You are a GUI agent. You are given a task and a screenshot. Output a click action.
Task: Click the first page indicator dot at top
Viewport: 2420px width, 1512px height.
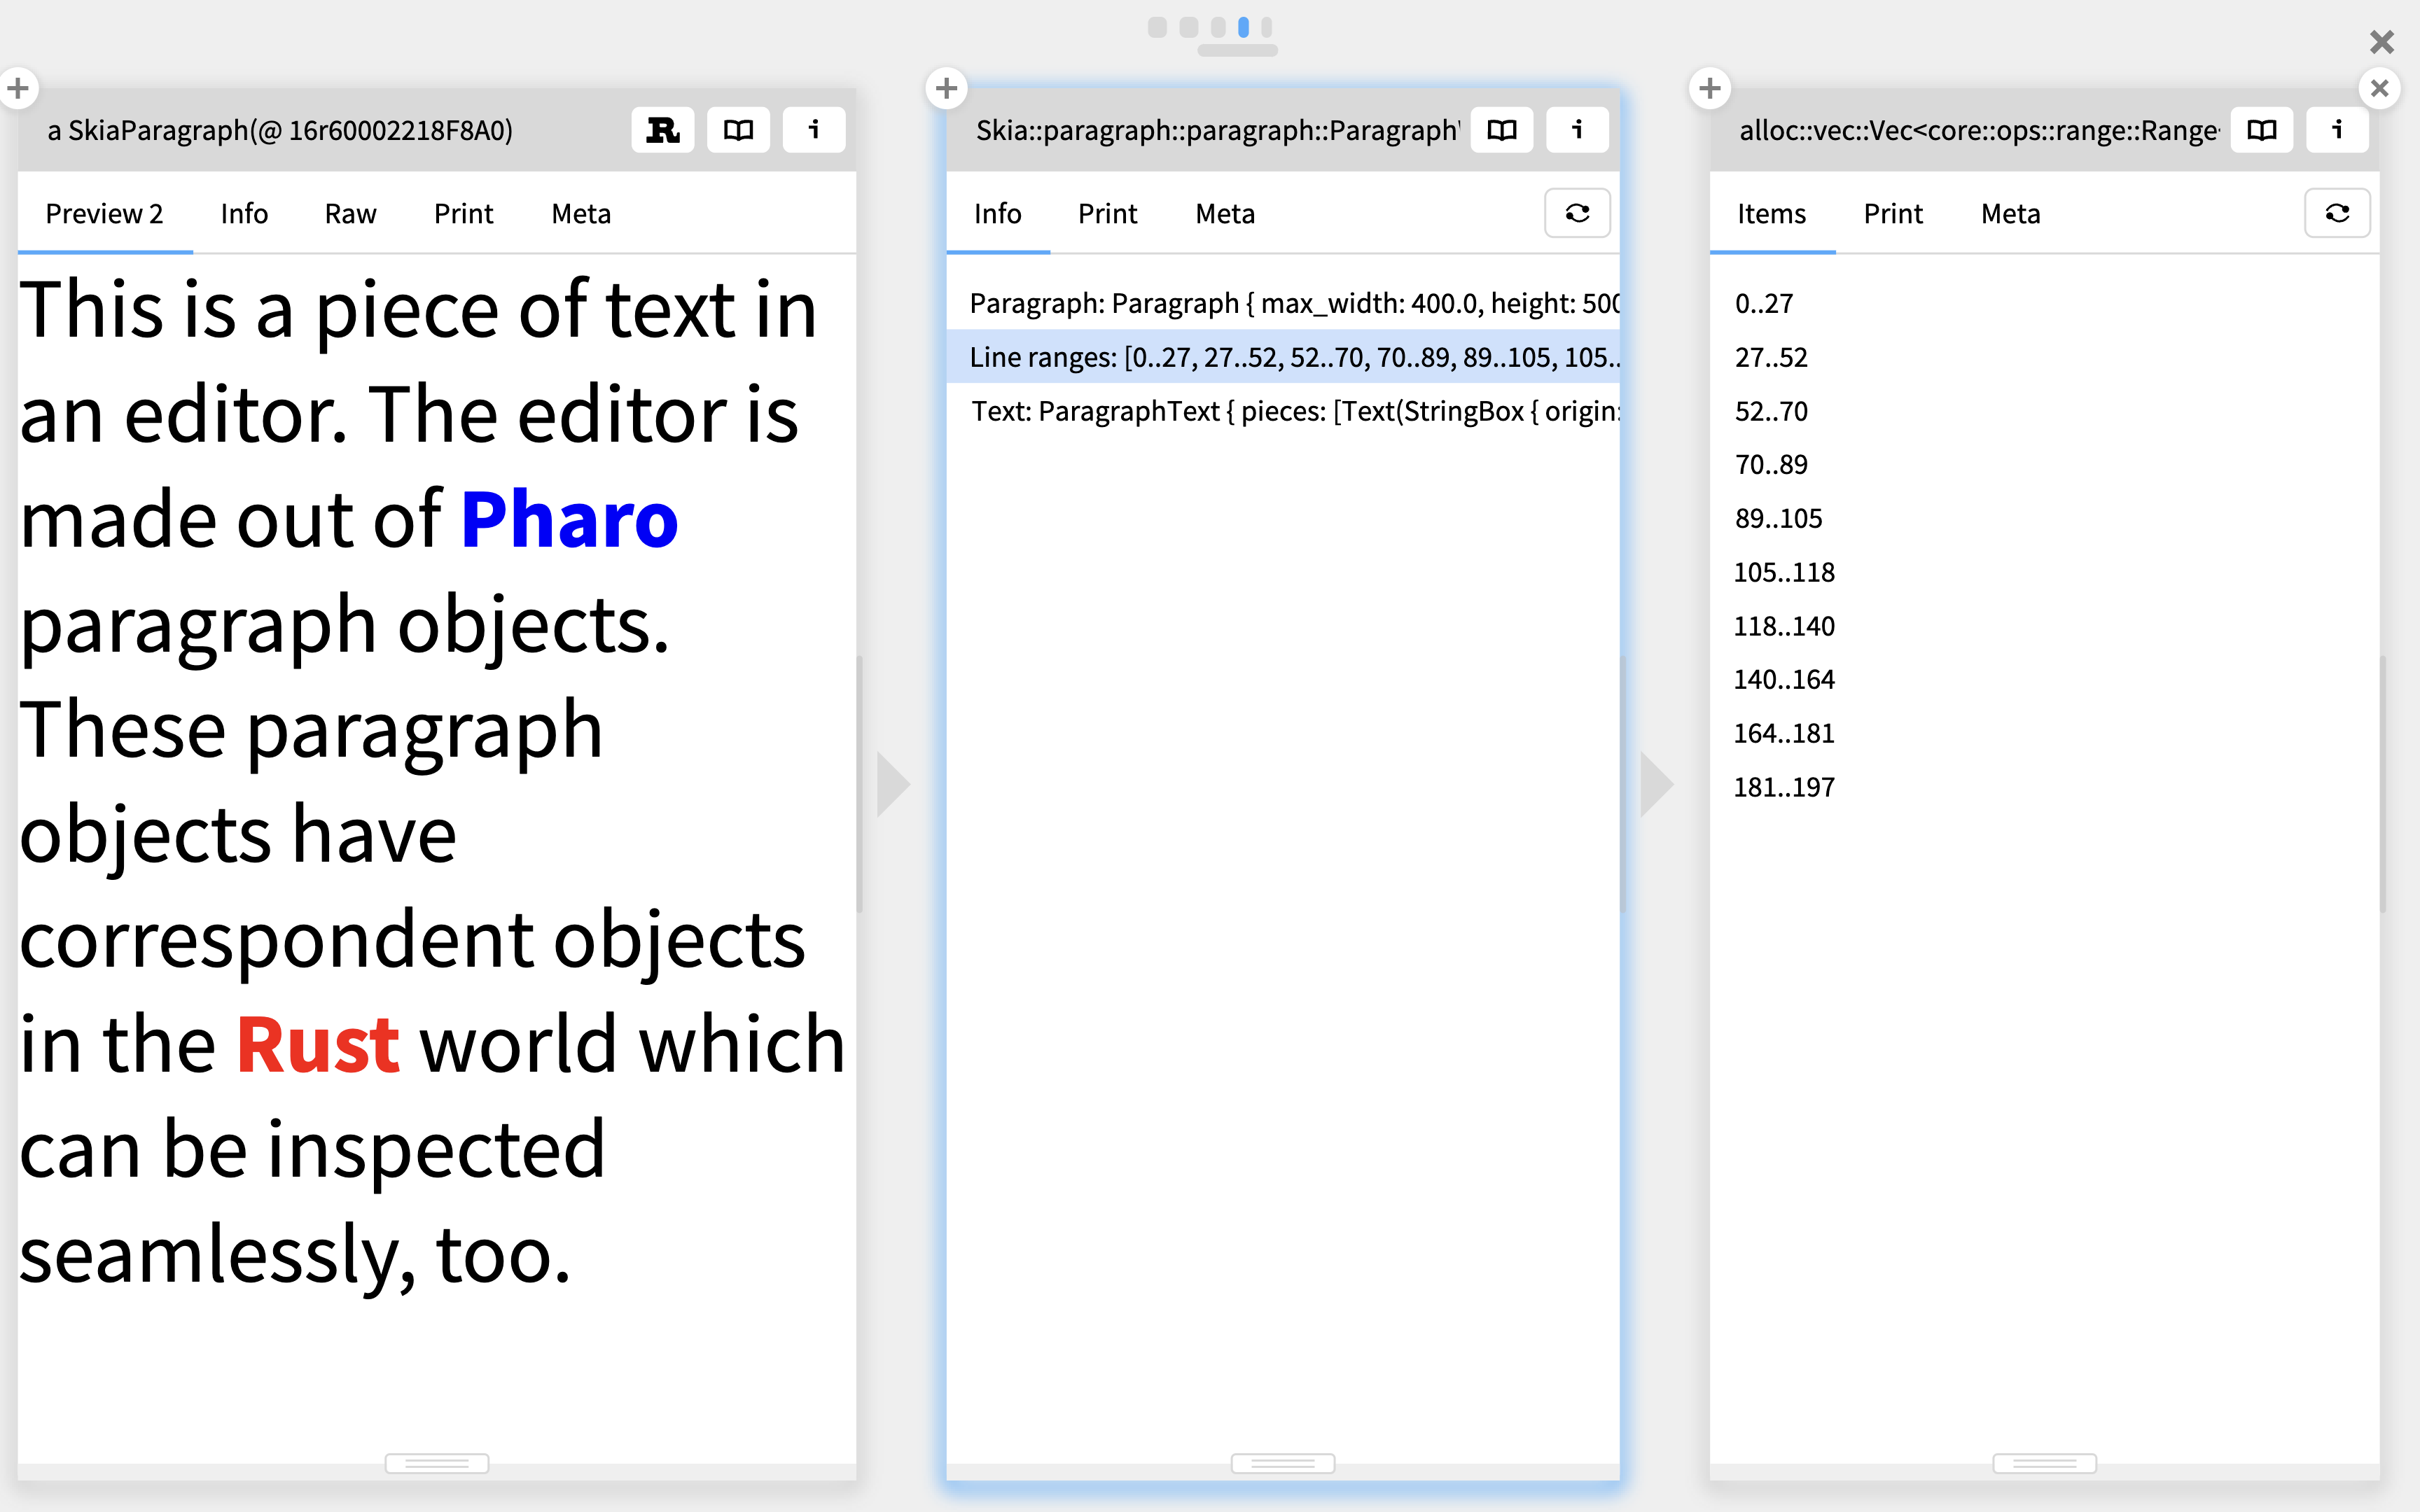point(1157,27)
